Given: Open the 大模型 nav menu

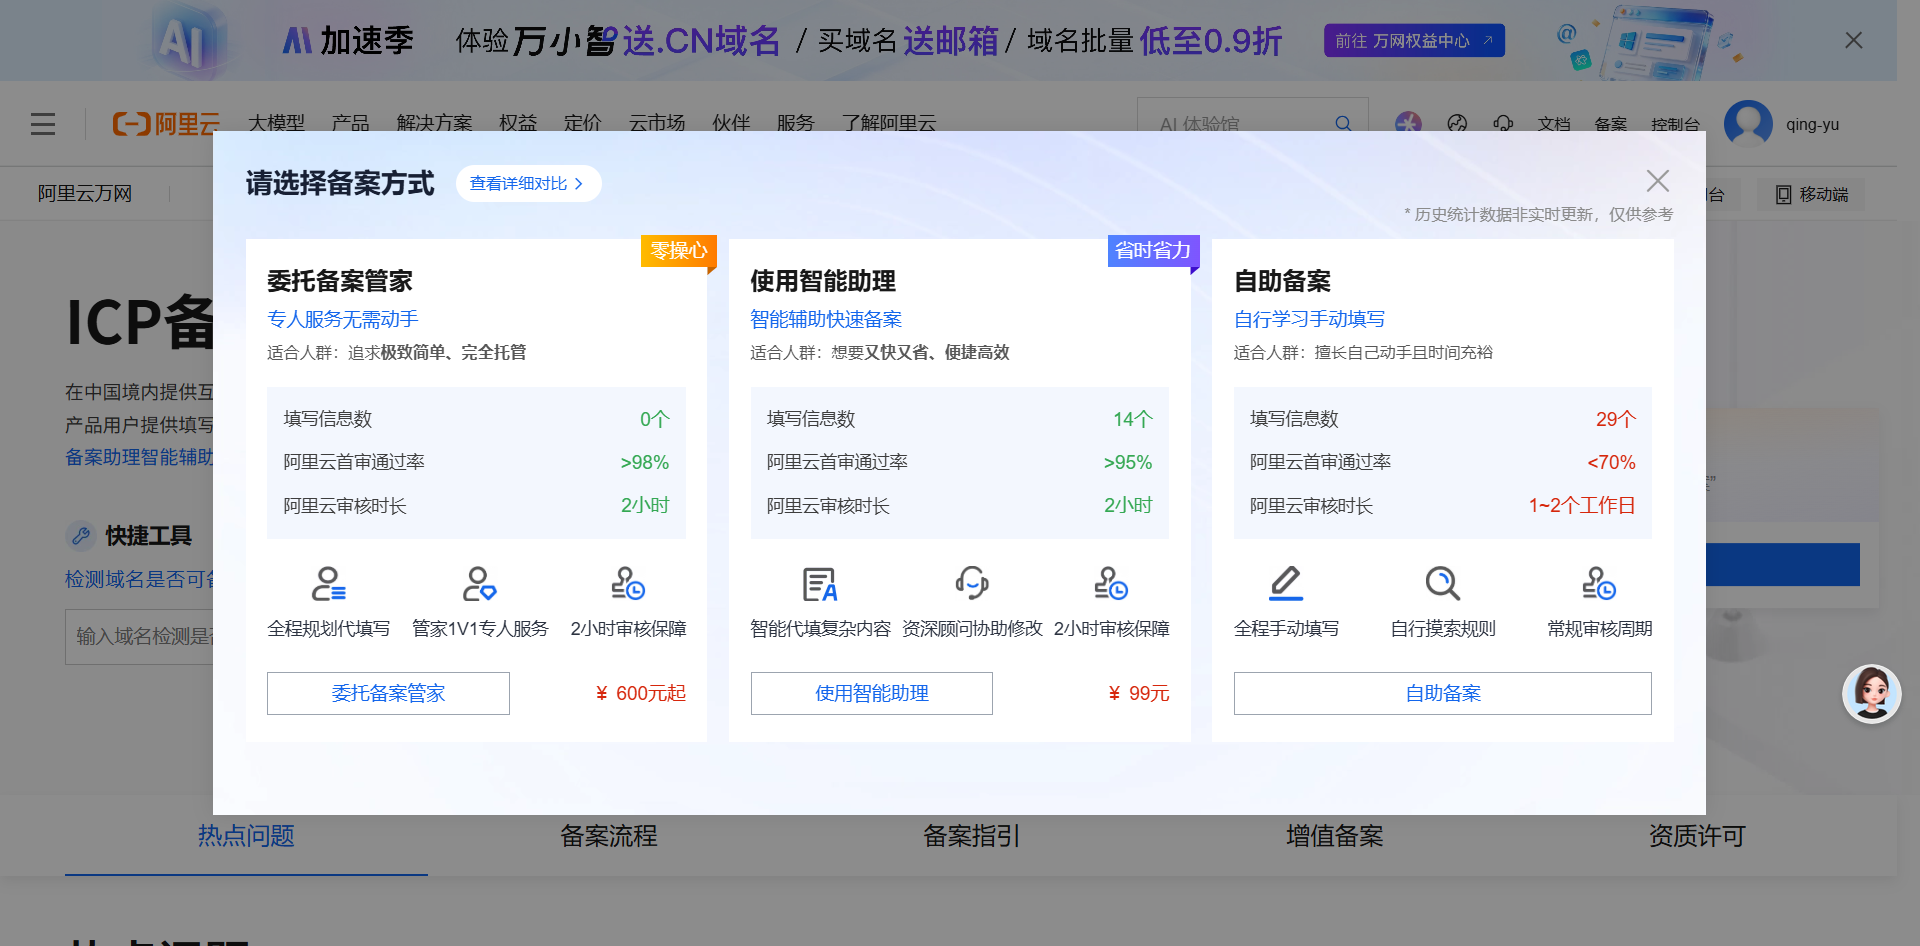Looking at the screenshot, I should click(277, 123).
